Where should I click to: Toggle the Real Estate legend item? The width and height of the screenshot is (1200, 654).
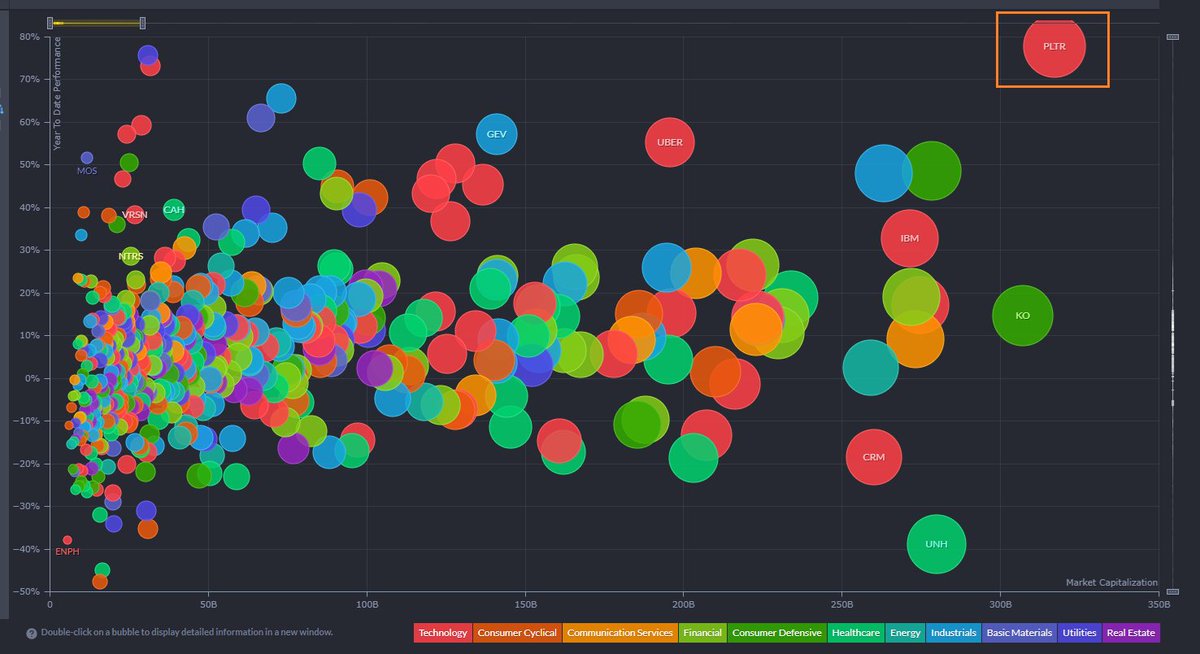(1130, 633)
